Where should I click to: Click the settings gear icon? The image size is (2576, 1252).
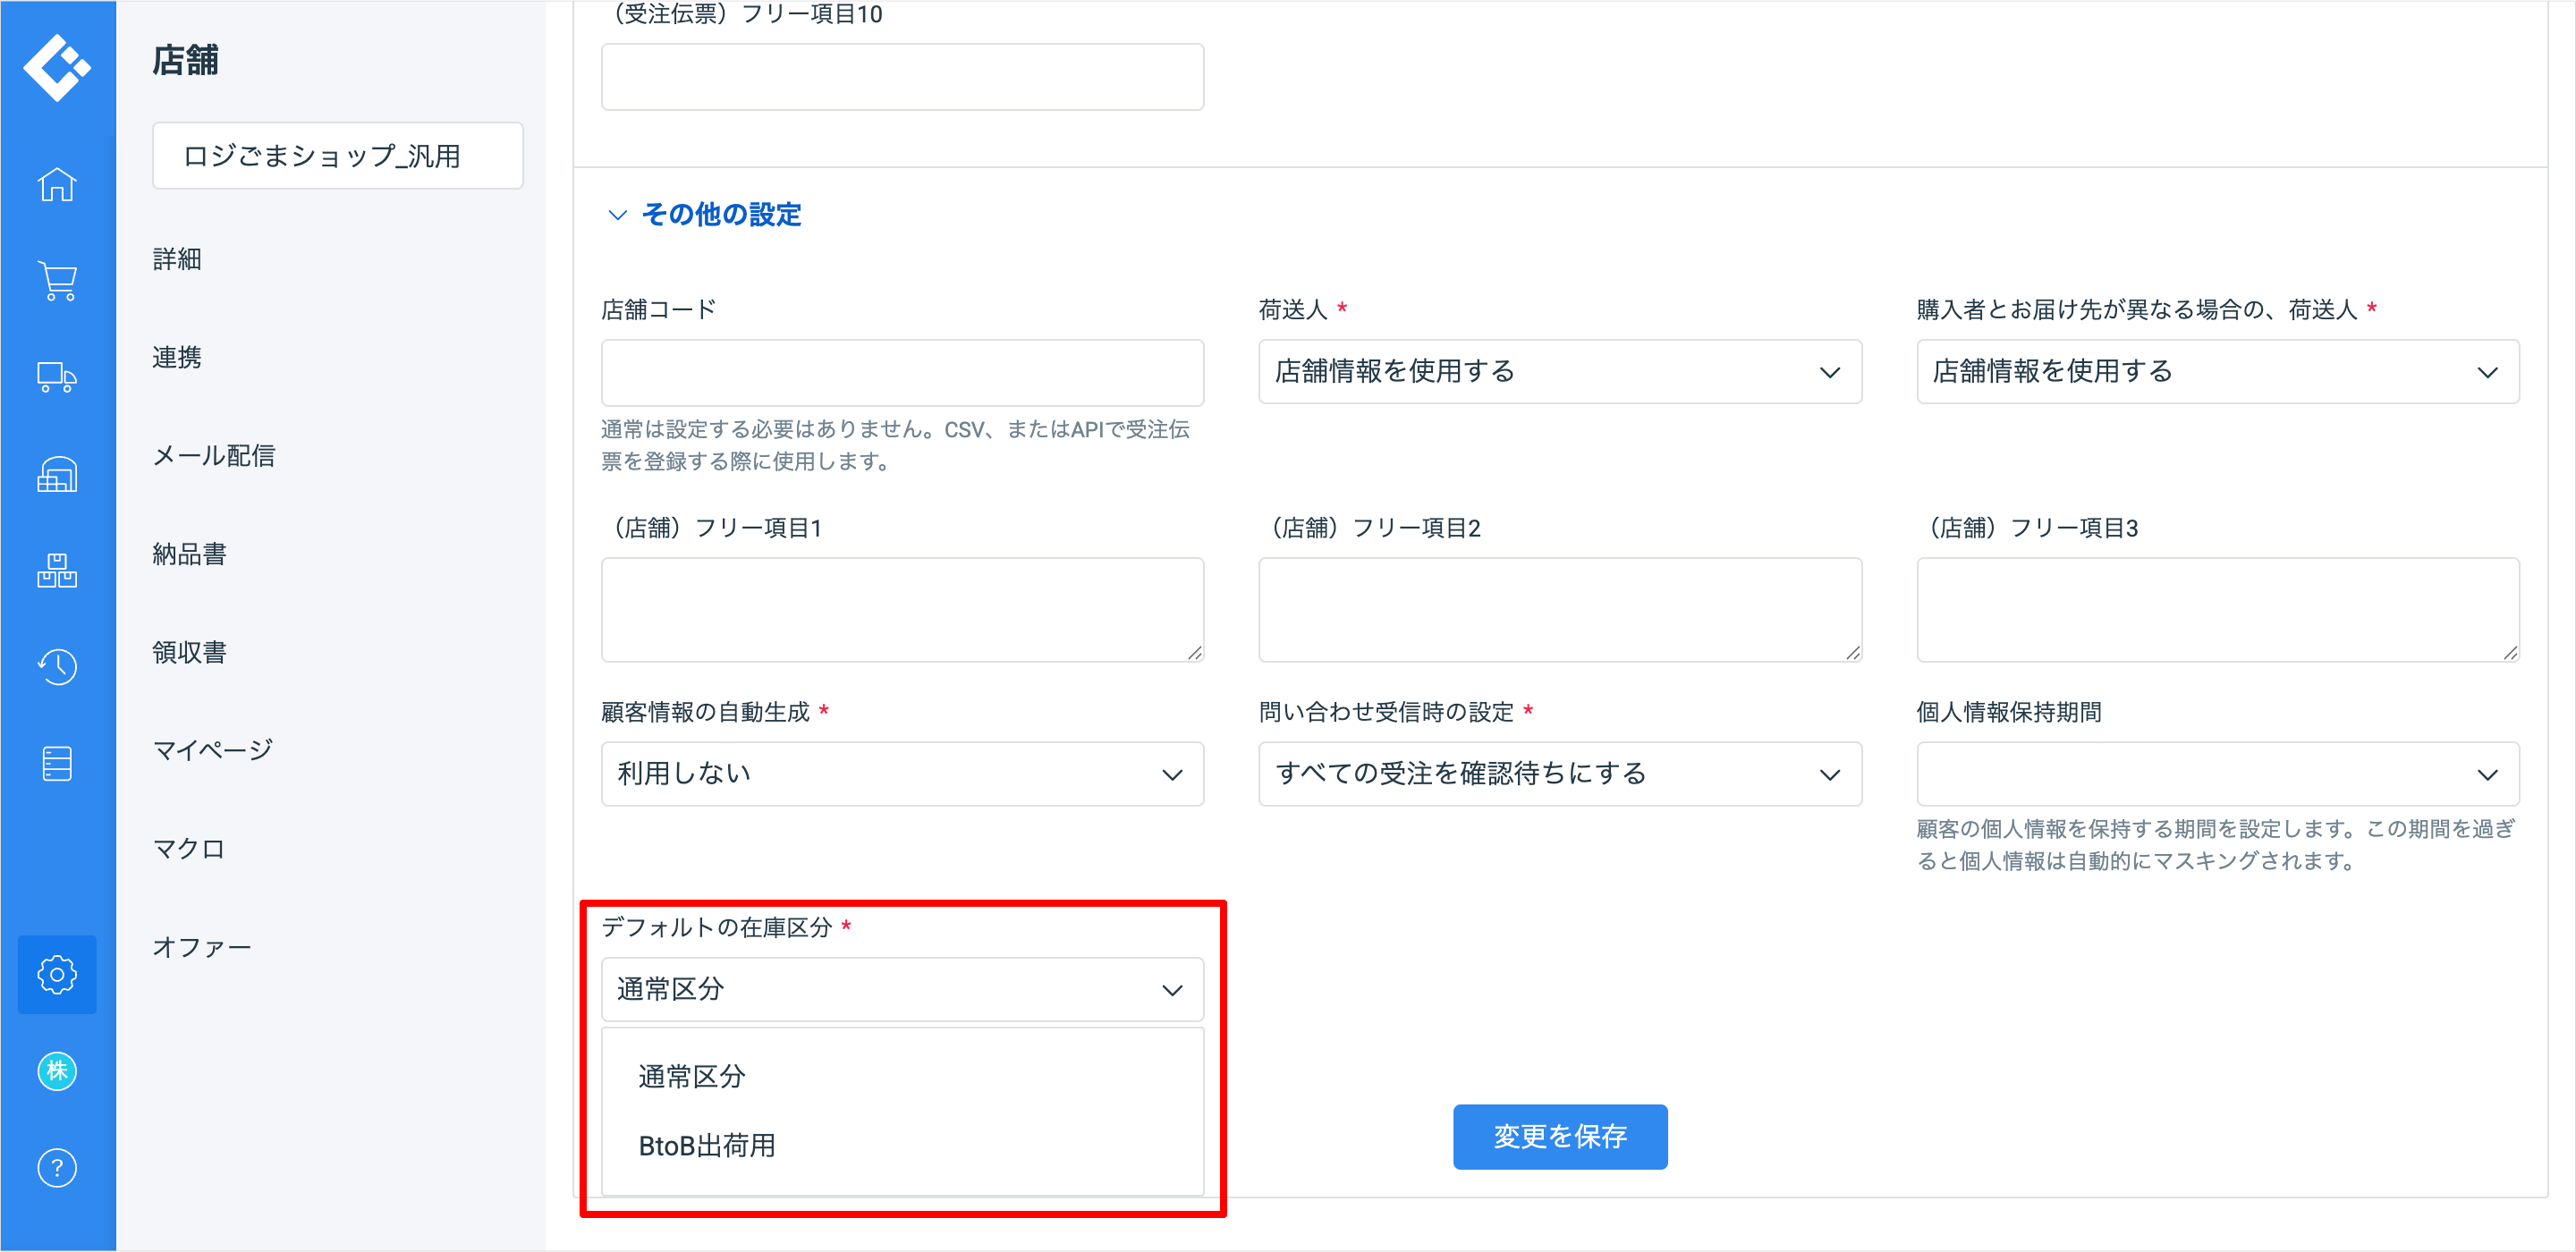click(x=57, y=974)
